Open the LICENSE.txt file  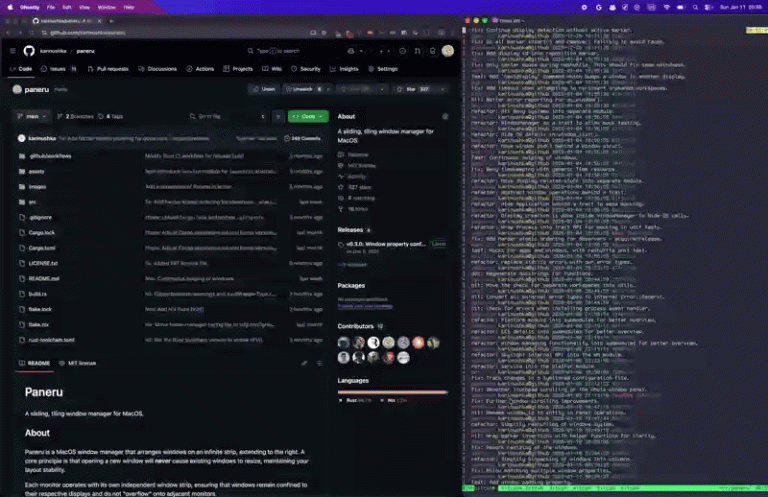coord(43,263)
